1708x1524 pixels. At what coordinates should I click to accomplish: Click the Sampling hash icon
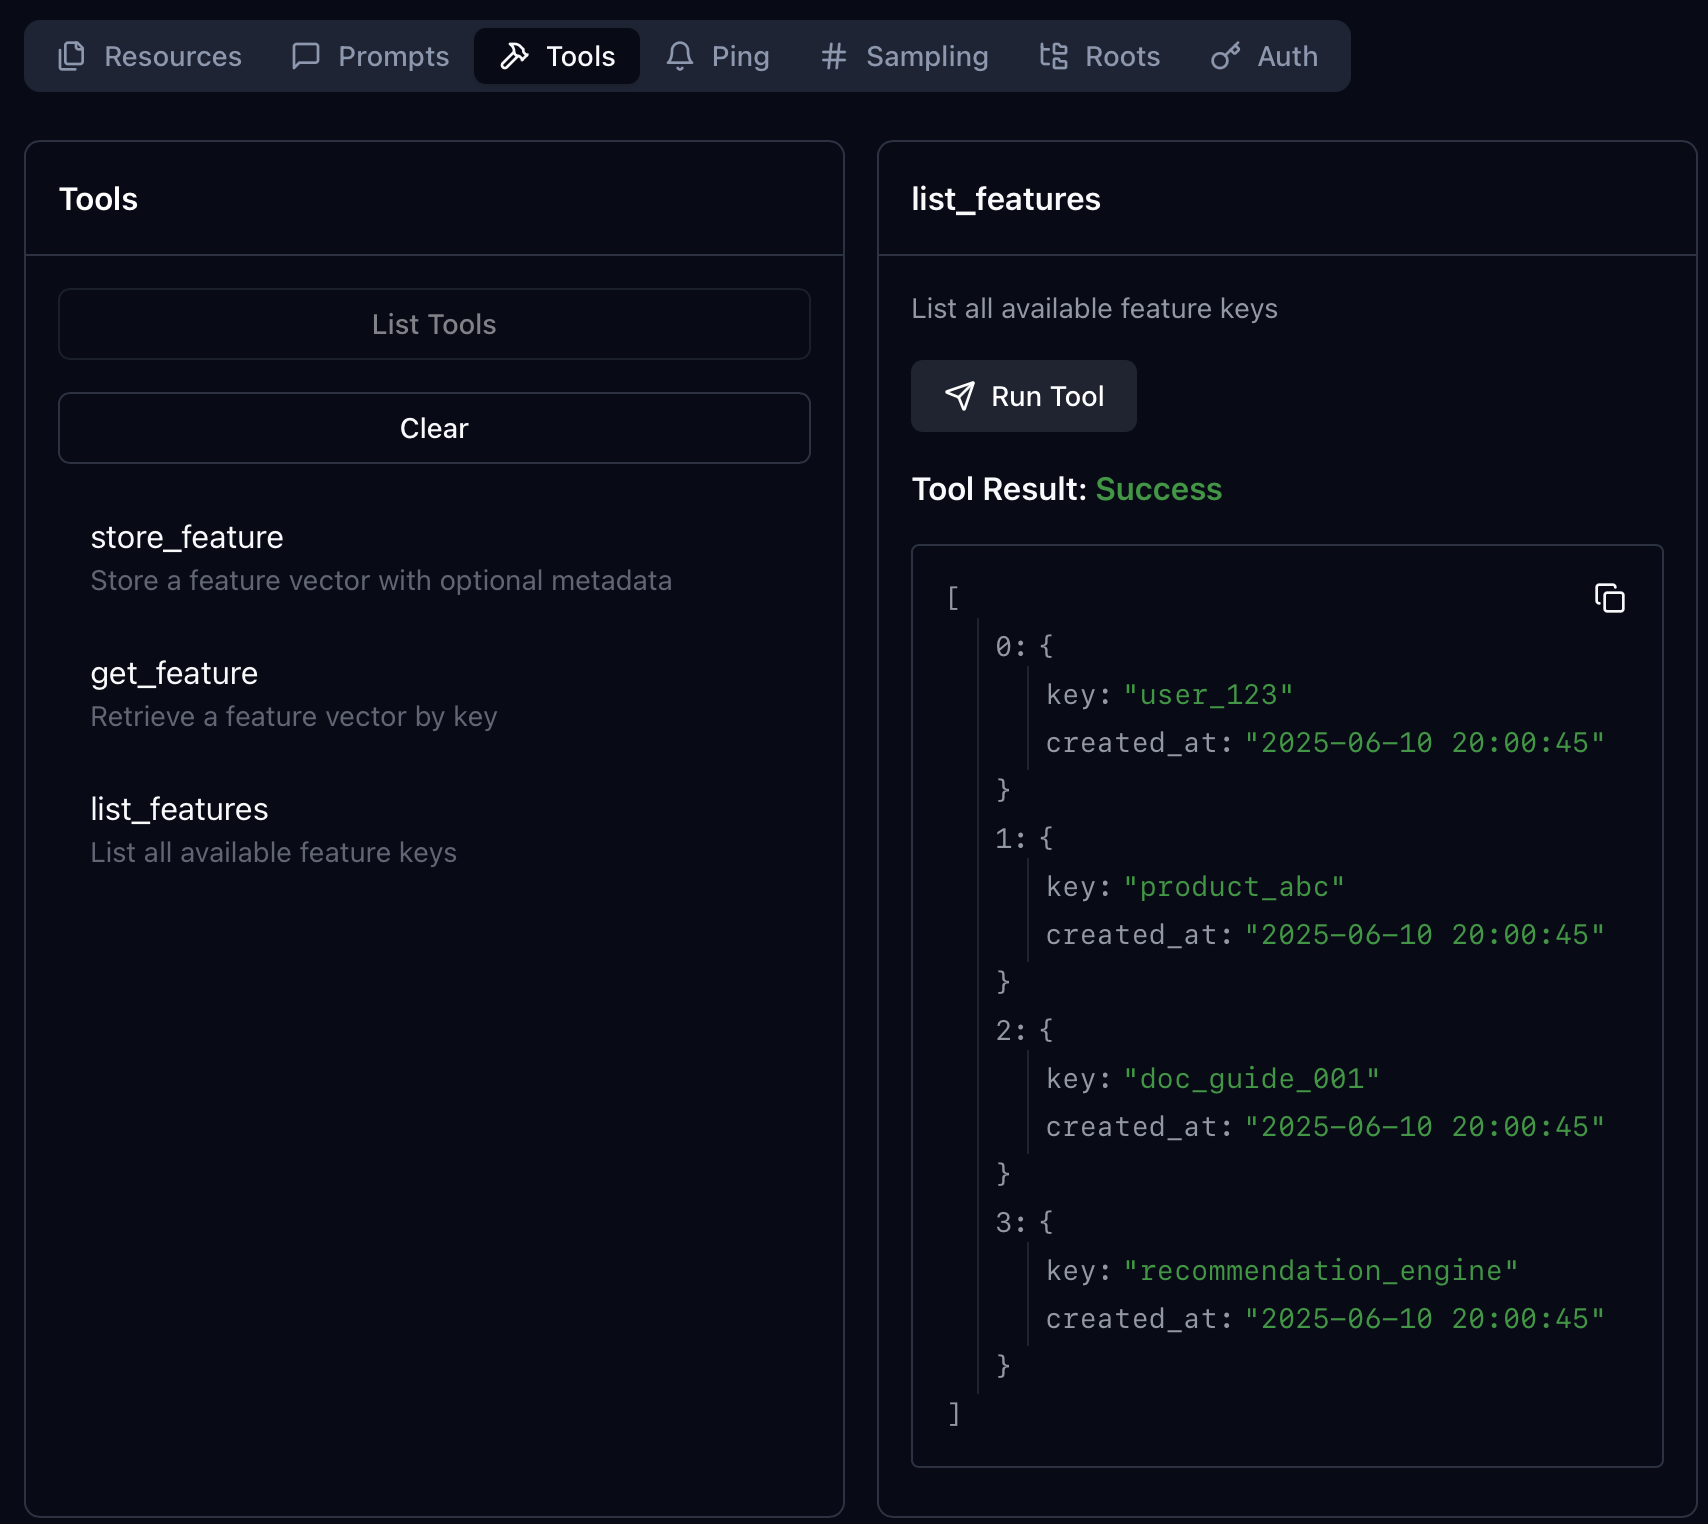834,56
